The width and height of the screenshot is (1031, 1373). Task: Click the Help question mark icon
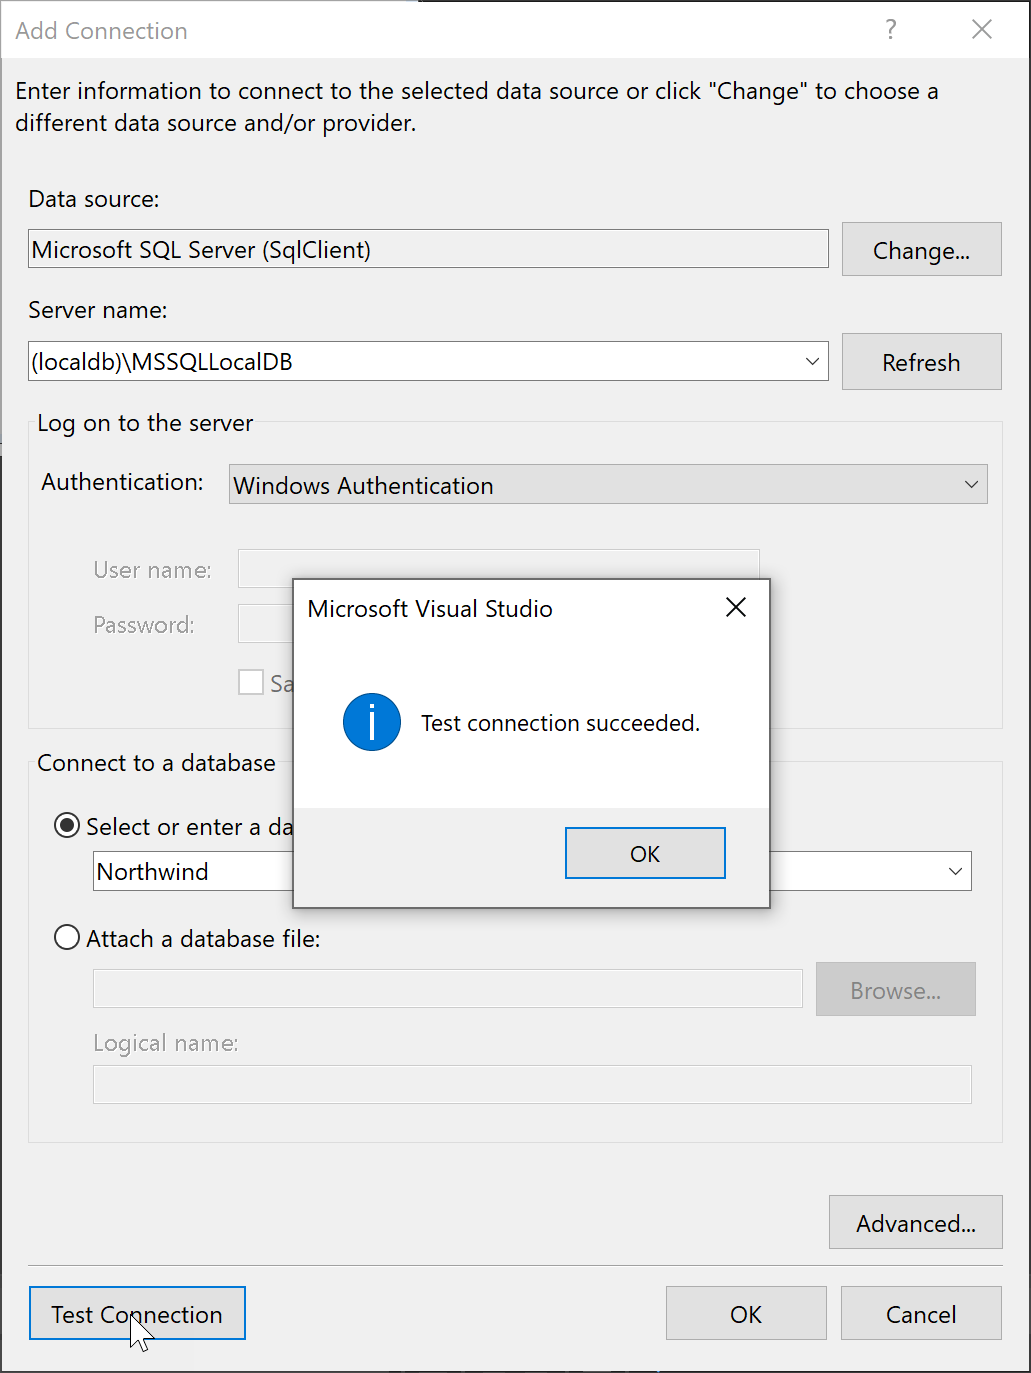[890, 29]
